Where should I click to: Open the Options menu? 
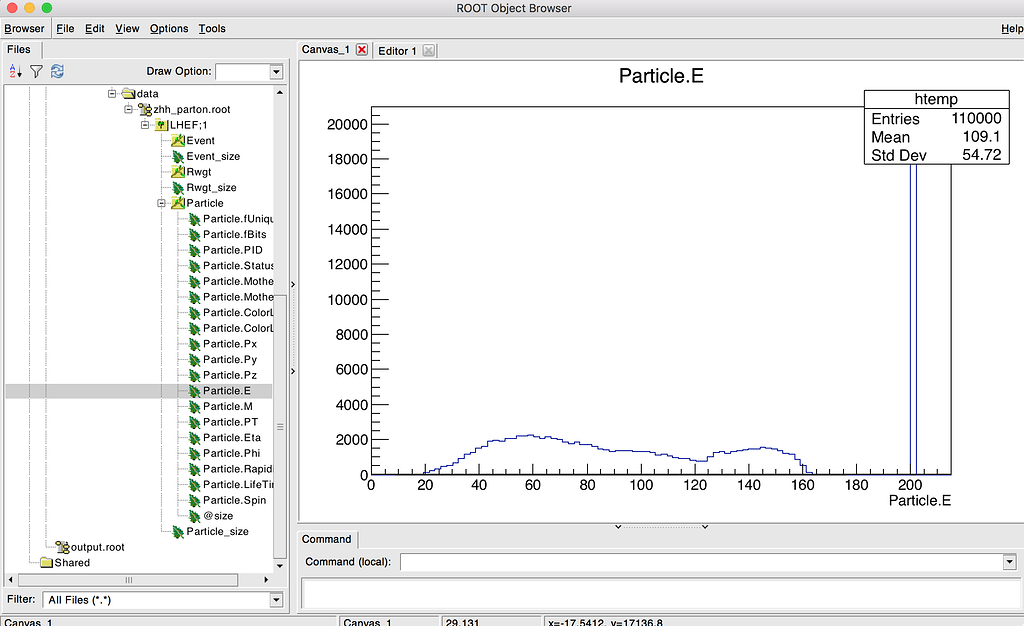[x=169, y=29]
